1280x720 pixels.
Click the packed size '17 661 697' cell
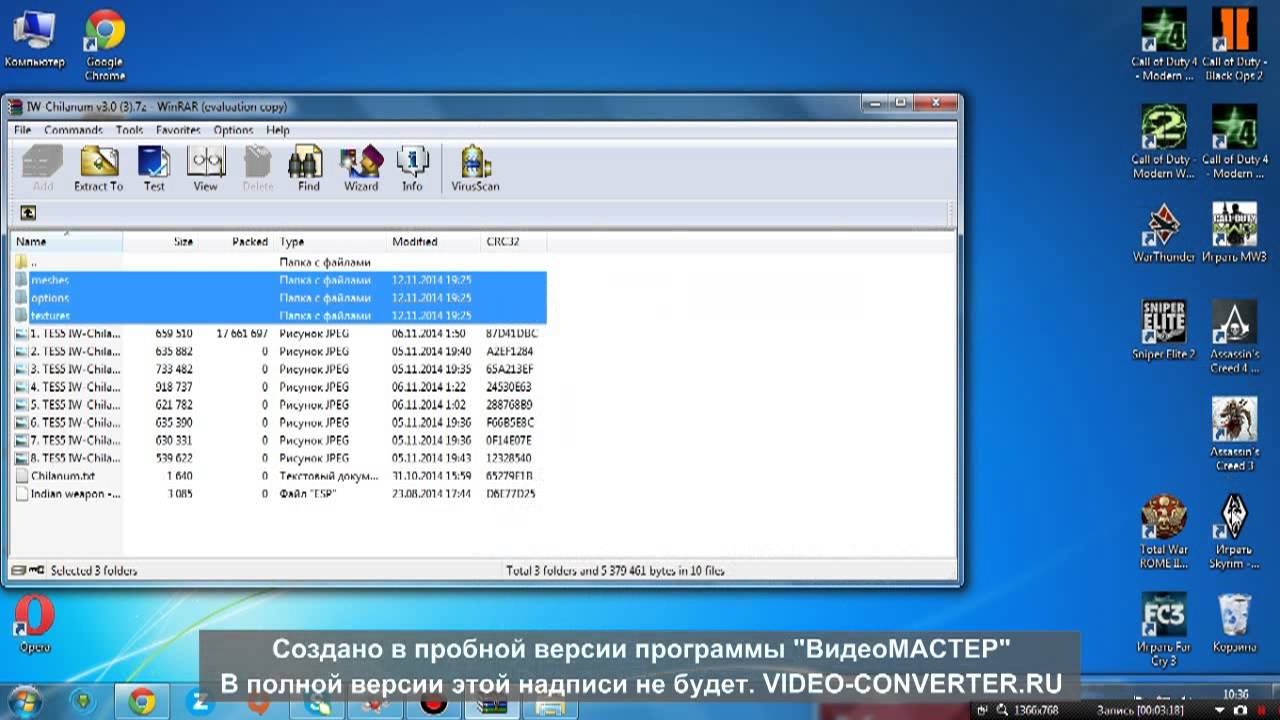click(242, 333)
